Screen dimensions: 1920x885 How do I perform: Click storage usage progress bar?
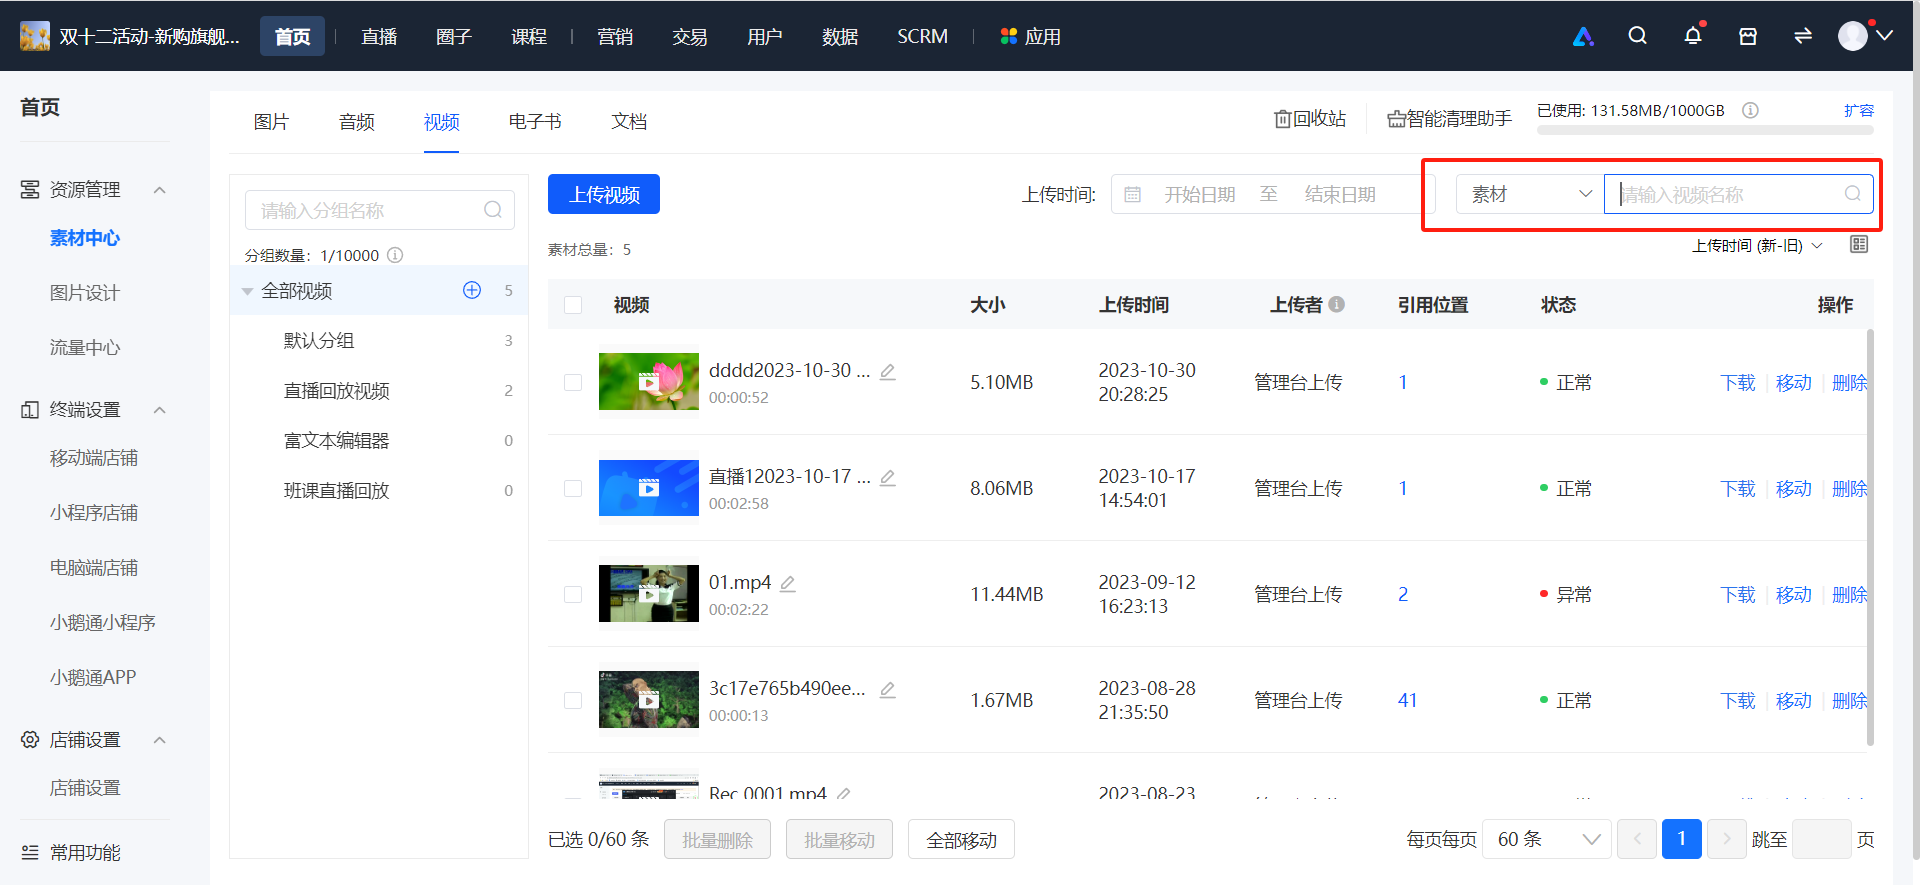tap(1705, 130)
